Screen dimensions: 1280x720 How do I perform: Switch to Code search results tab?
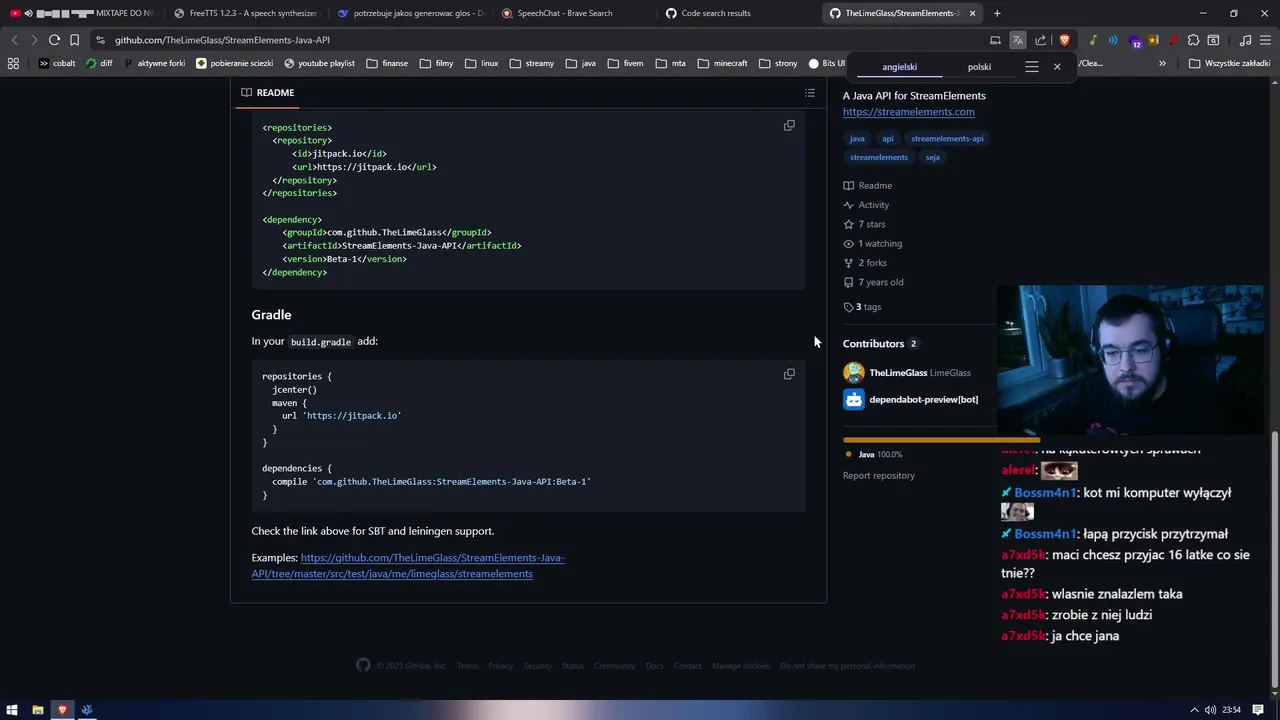[736, 13]
